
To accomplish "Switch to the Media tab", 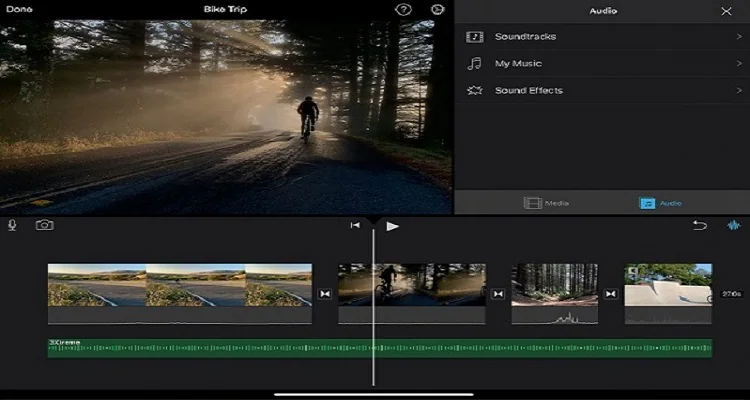I will pos(546,203).
